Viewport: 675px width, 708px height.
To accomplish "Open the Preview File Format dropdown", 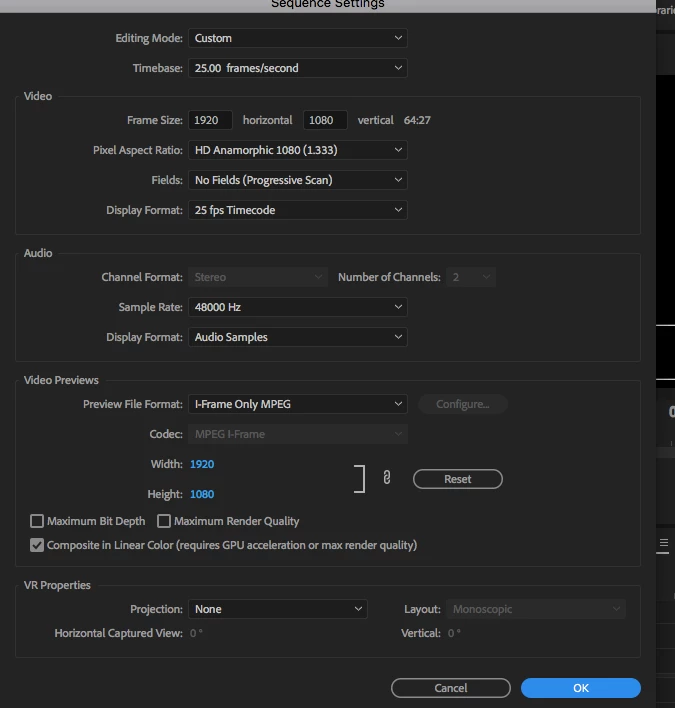I will tap(298, 404).
